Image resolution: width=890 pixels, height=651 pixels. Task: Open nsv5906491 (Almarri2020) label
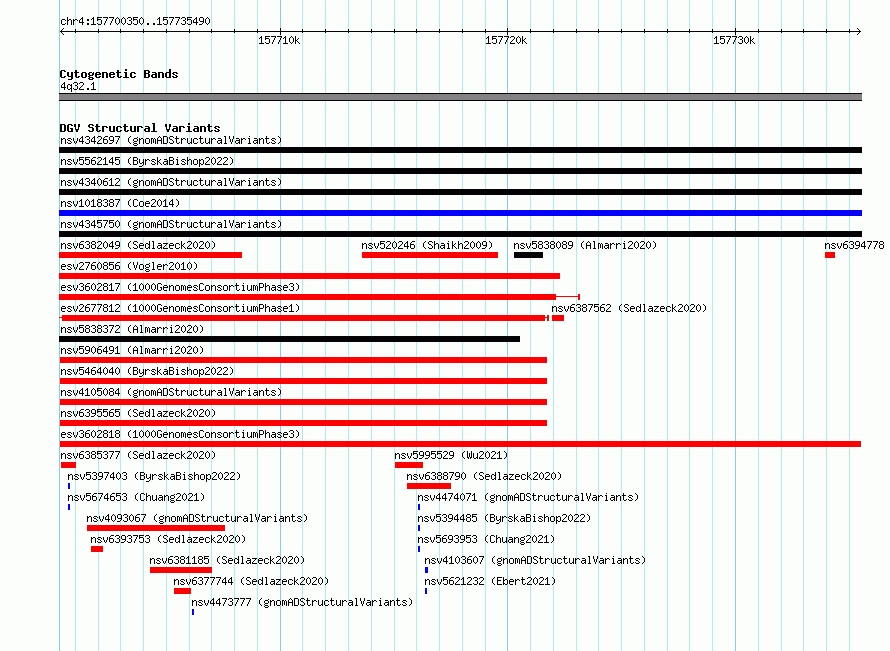(x=132, y=350)
